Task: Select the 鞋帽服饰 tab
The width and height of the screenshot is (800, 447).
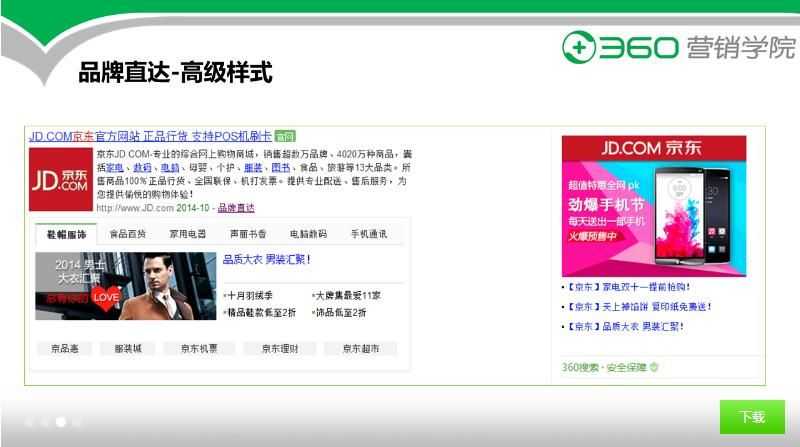Action: tap(66, 234)
